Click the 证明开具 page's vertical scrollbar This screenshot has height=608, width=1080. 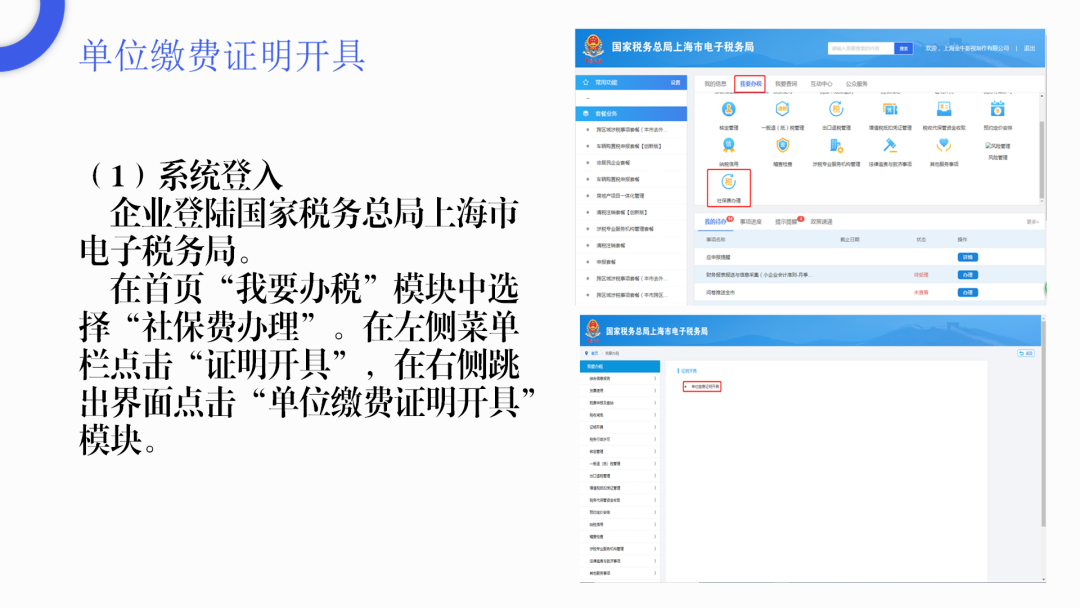pyautogui.click(x=1043, y=449)
